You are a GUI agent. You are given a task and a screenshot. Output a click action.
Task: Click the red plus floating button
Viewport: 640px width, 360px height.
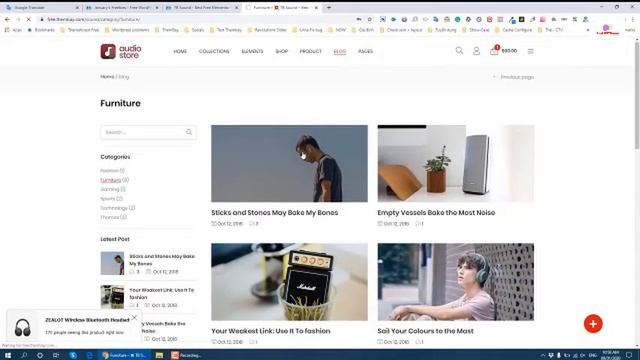(x=593, y=324)
